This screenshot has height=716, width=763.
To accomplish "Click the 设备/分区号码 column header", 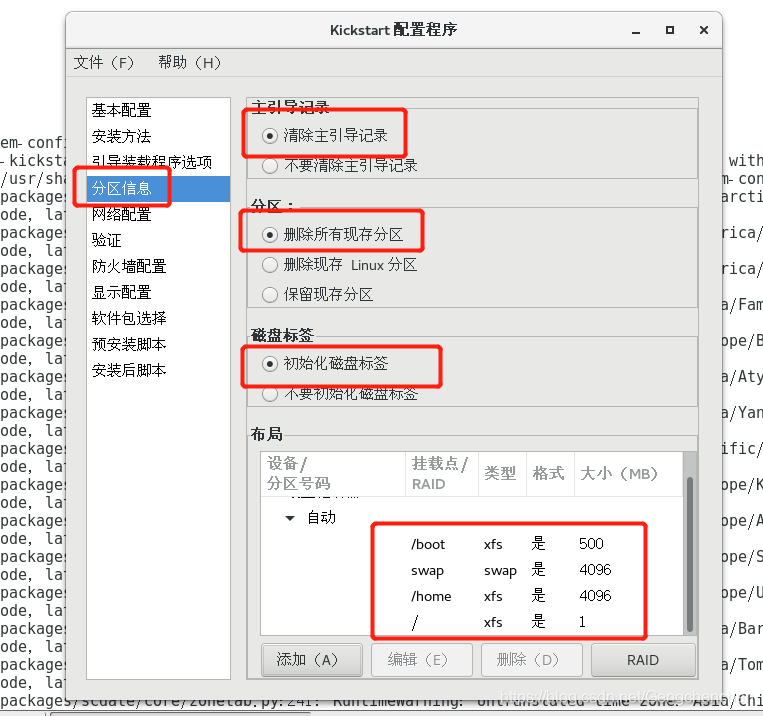I will coord(333,474).
